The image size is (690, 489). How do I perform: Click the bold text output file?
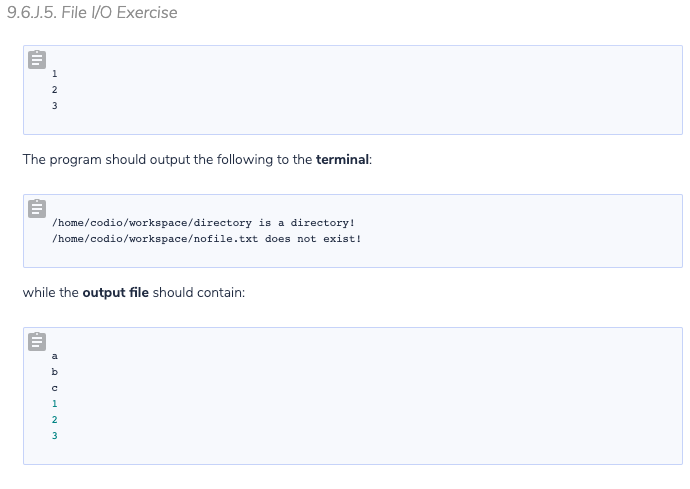pyautogui.click(x=116, y=293)
